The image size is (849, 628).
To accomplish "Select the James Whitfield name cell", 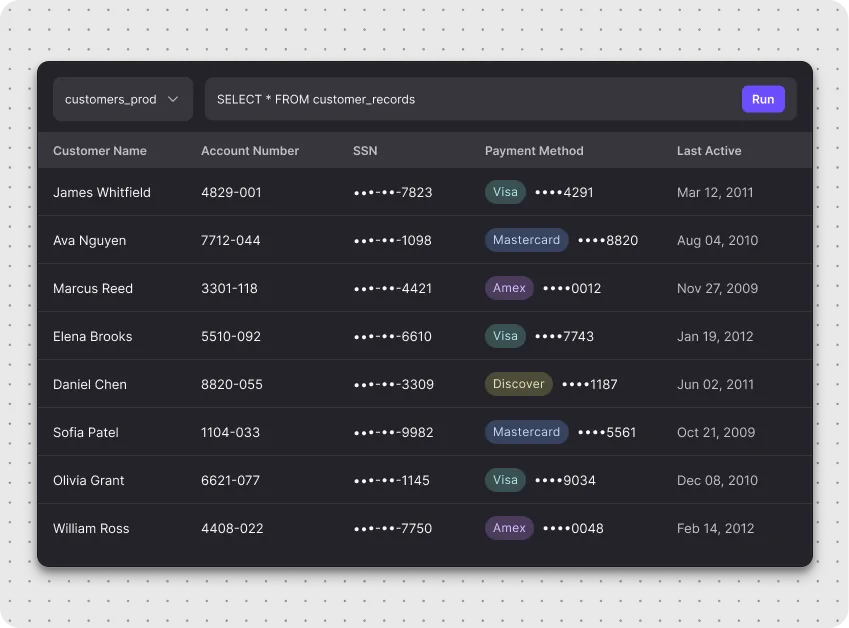I will [x=102, y=192].
